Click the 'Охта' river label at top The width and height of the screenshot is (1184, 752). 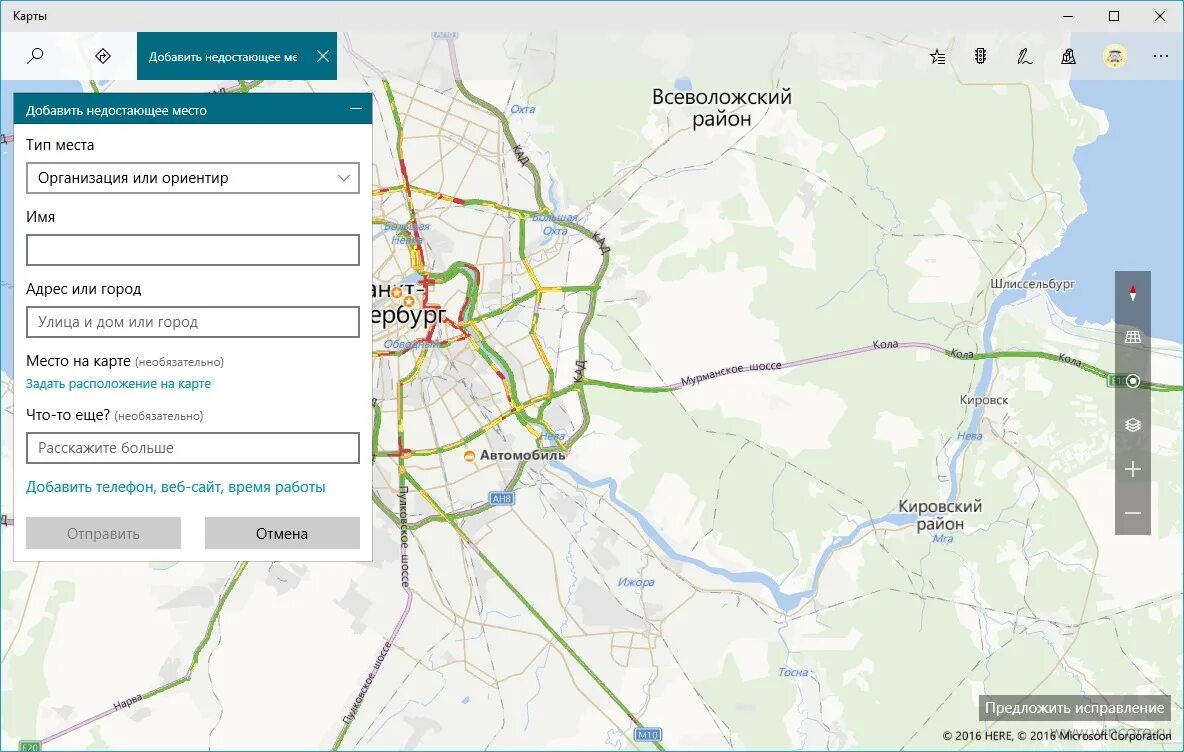pyautogui.click(x=523, y=109)
